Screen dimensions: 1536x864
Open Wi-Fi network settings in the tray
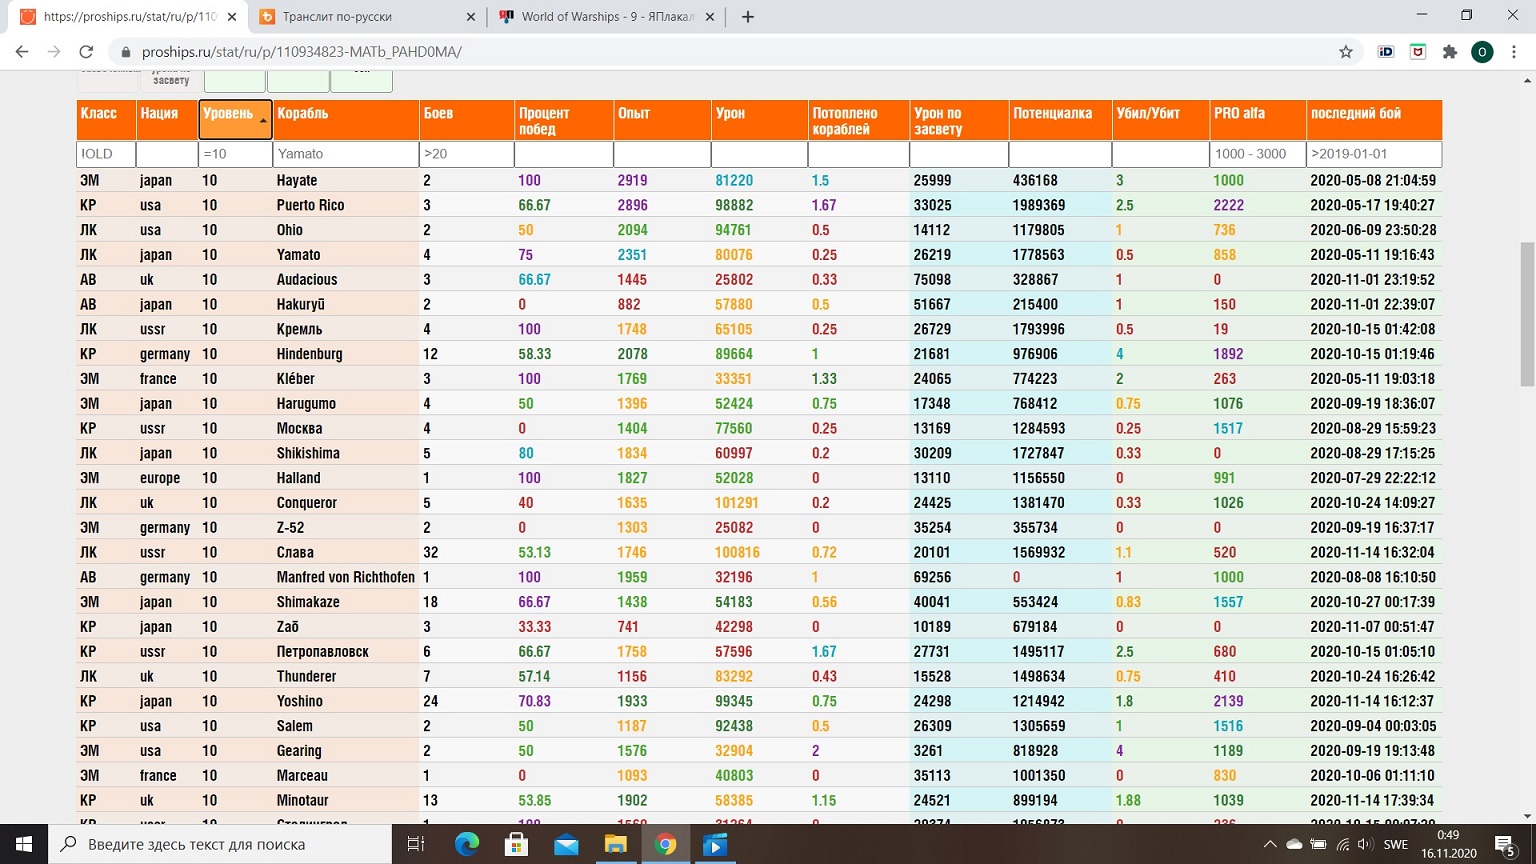click(x=1342, y=844)
